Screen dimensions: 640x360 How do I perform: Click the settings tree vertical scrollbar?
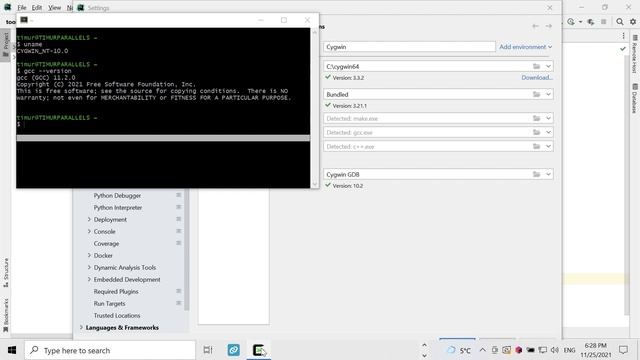pos(187,249)
